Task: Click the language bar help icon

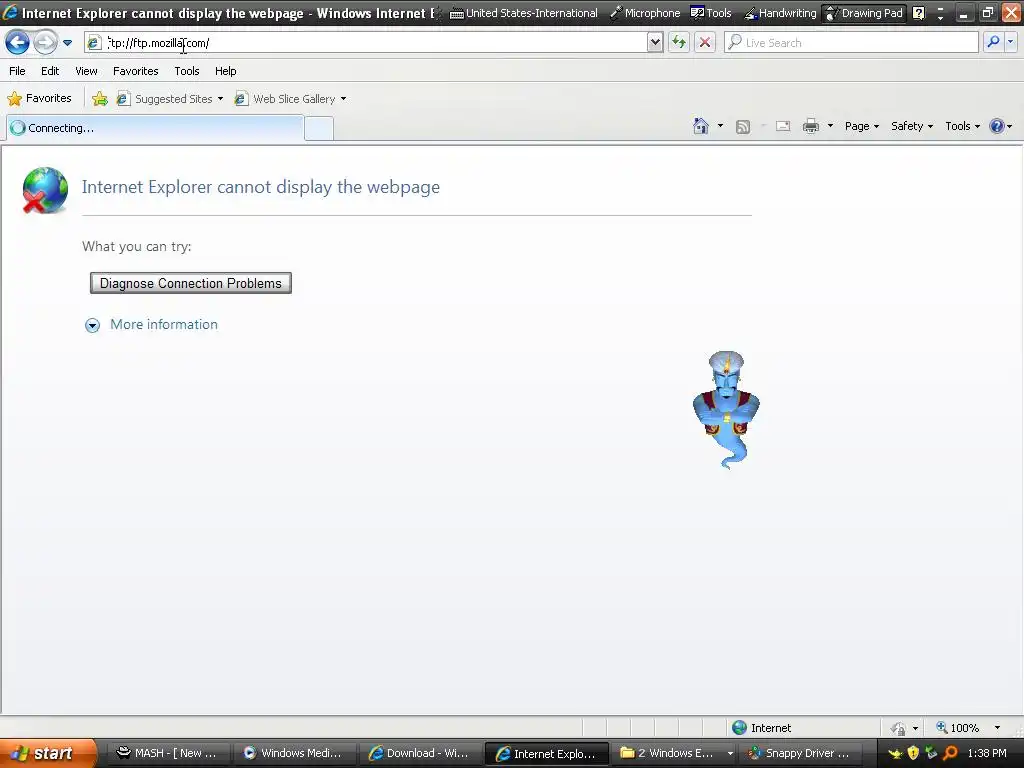Action: coord(918,13)
